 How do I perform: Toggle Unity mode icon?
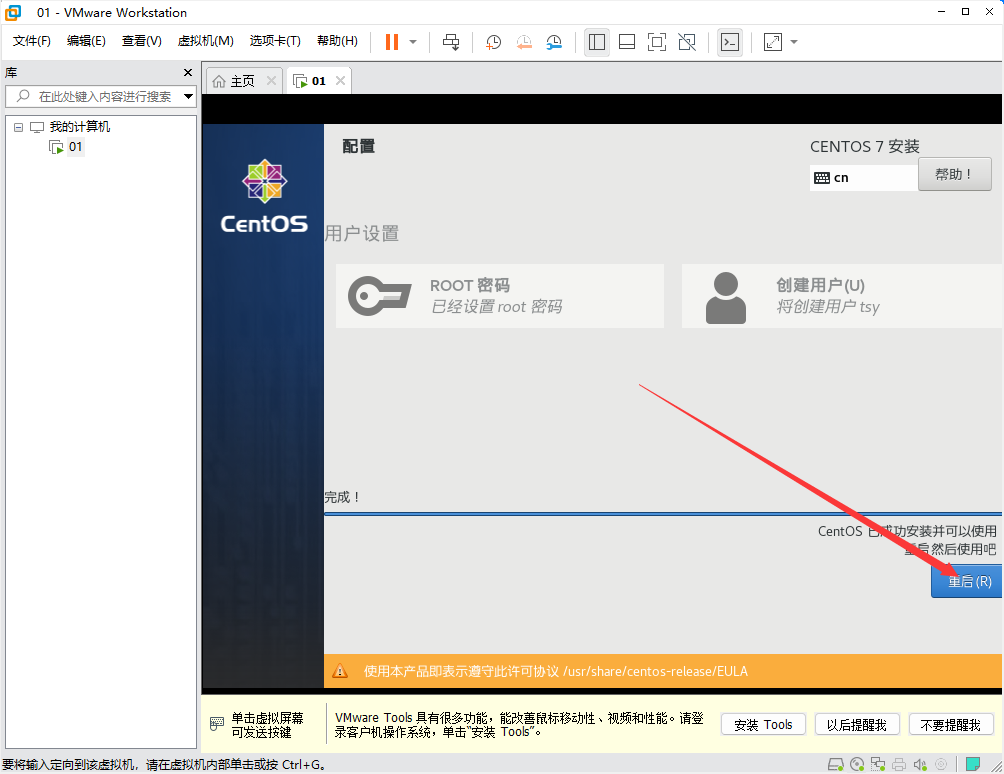click(x=687, y=42)
